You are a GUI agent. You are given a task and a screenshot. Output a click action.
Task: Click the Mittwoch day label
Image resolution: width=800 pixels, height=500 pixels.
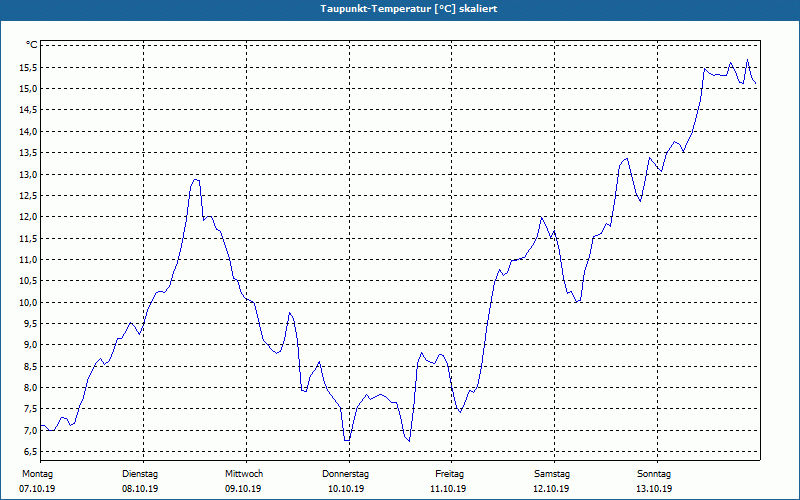(244, 474)
